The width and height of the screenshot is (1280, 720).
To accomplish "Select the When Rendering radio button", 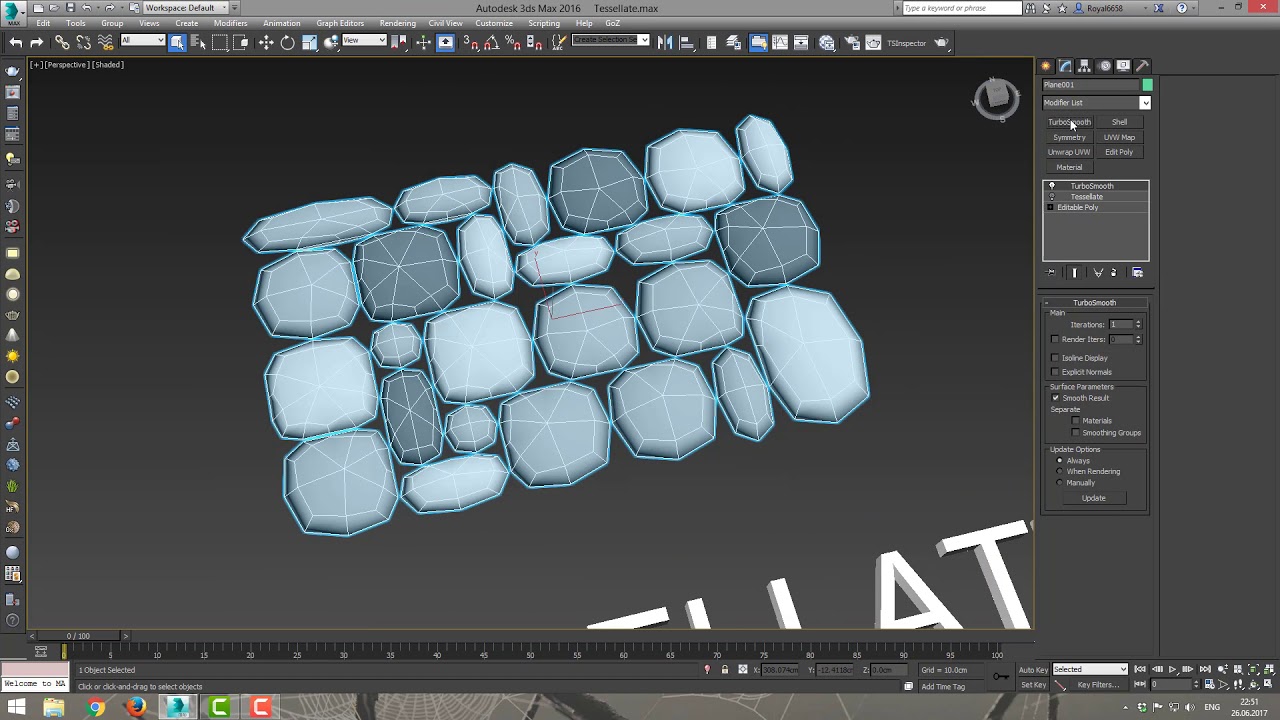I will click(x=1060, y=472).
